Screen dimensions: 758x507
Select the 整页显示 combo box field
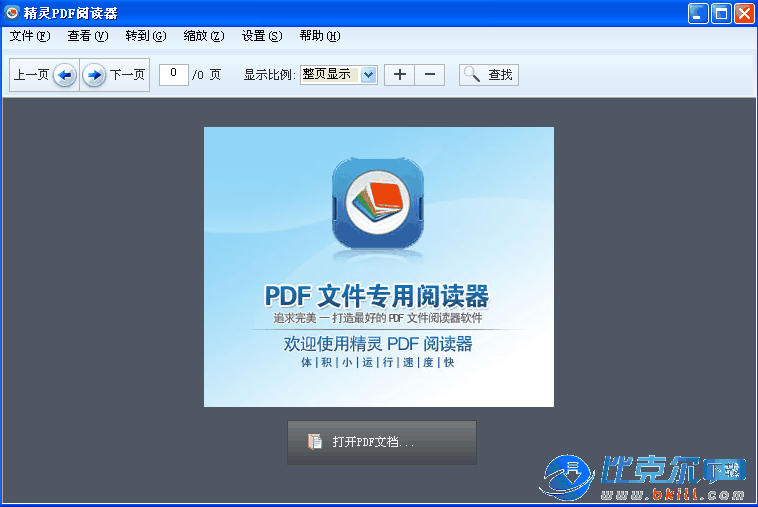(x=329, y=75)
